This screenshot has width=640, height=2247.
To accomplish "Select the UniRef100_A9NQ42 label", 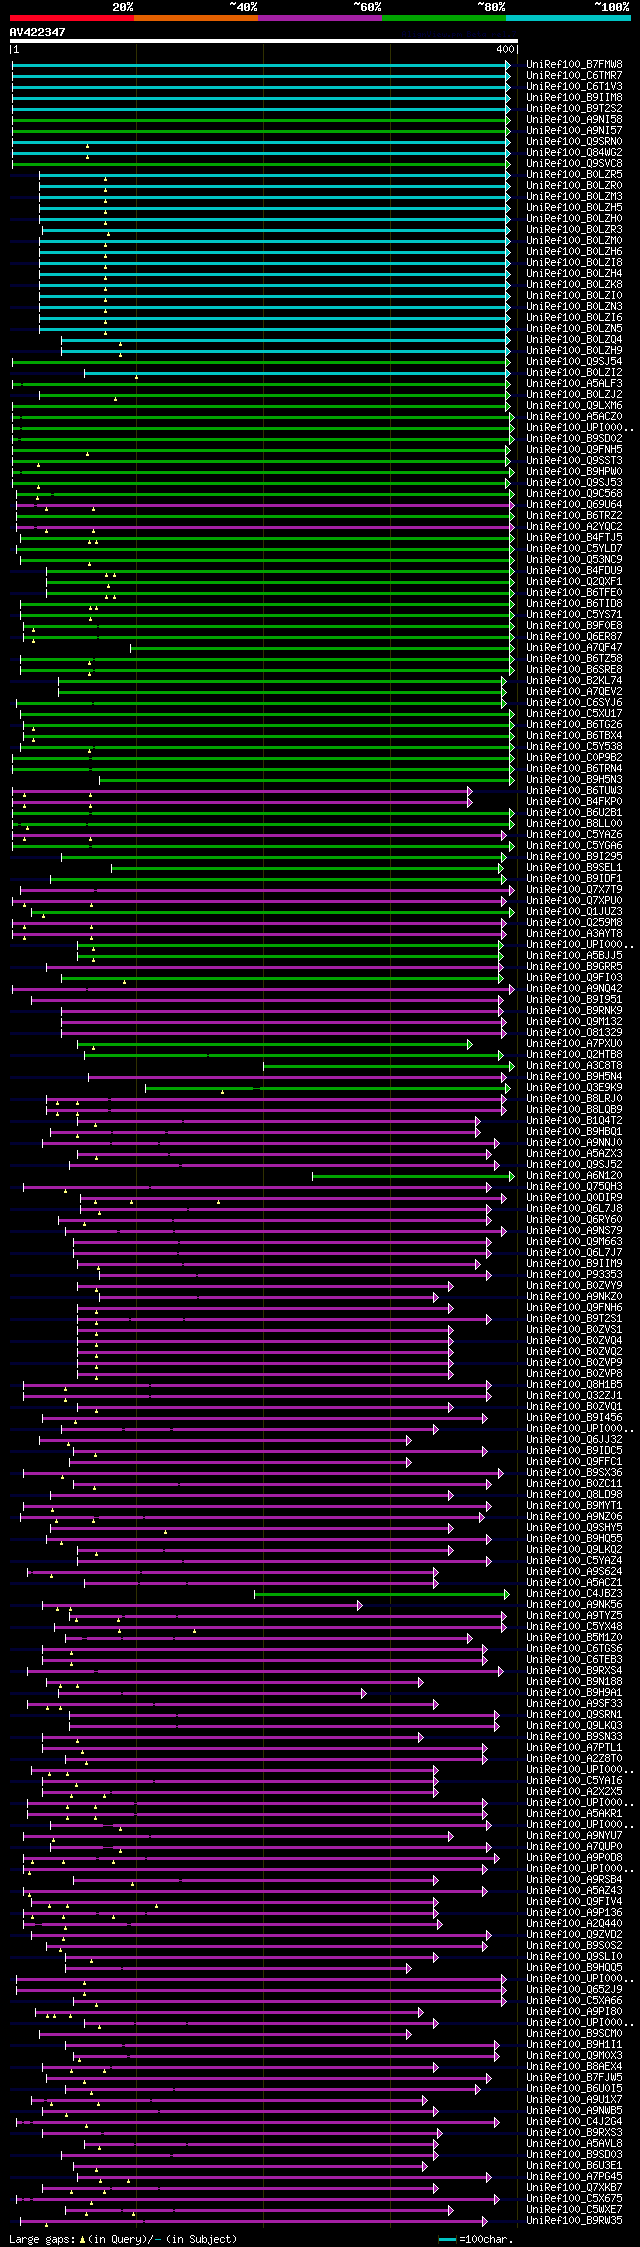I will pyautogui.click(x=574, y=988).
